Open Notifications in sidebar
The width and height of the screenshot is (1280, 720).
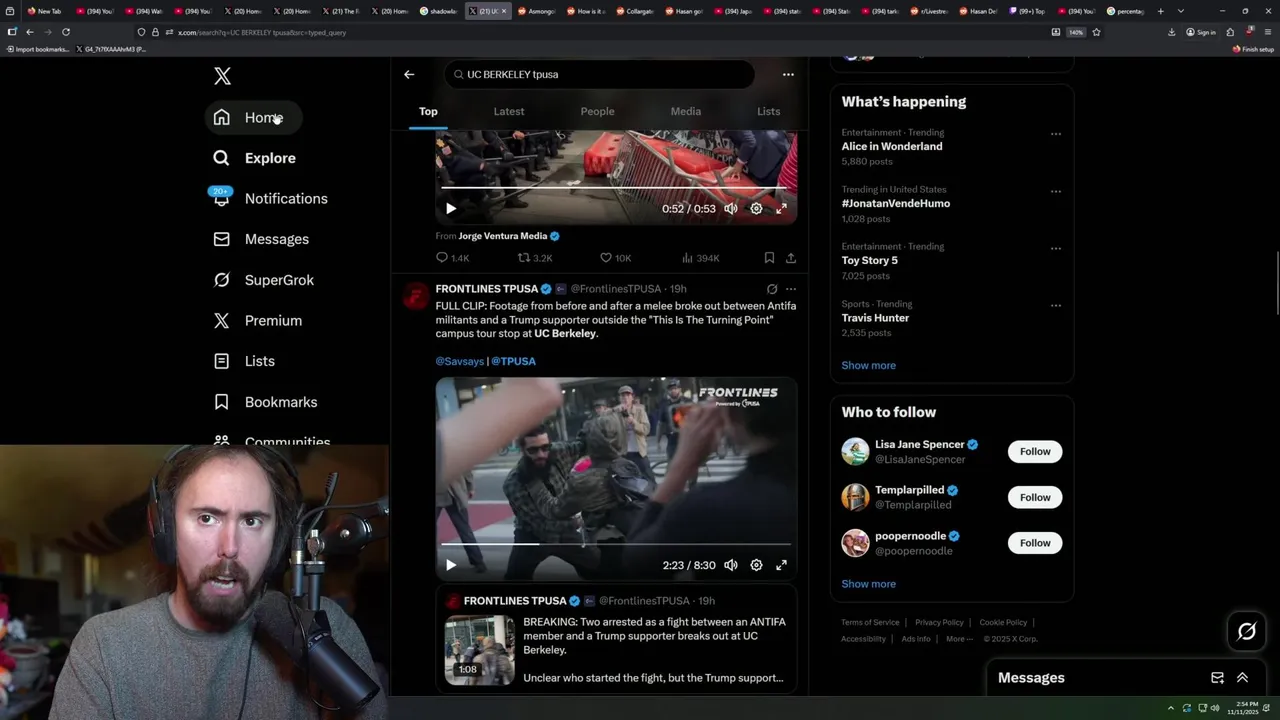(271, 199)
